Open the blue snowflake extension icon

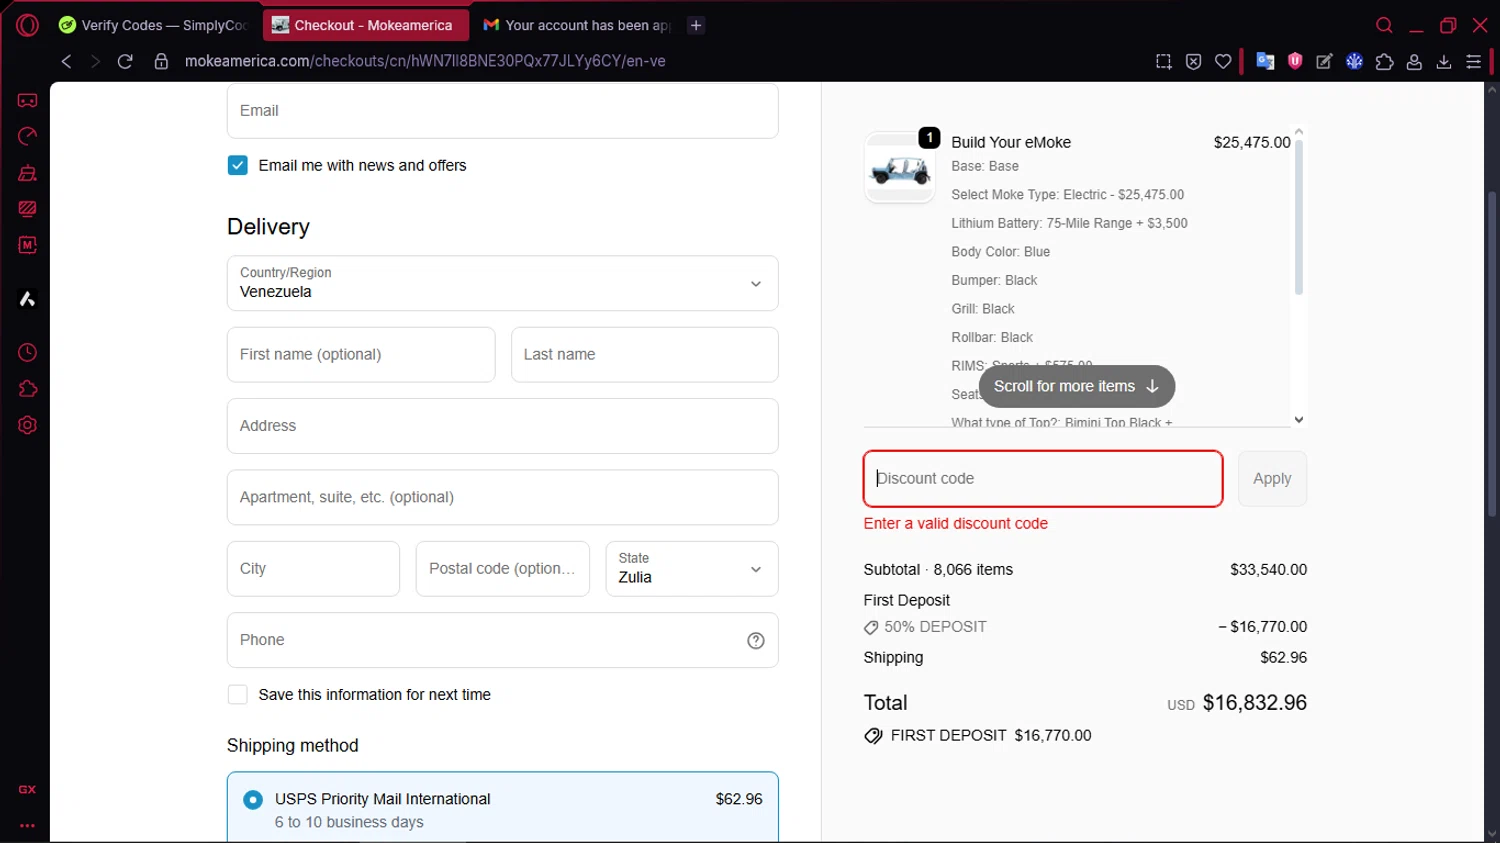coord(1354,61)
